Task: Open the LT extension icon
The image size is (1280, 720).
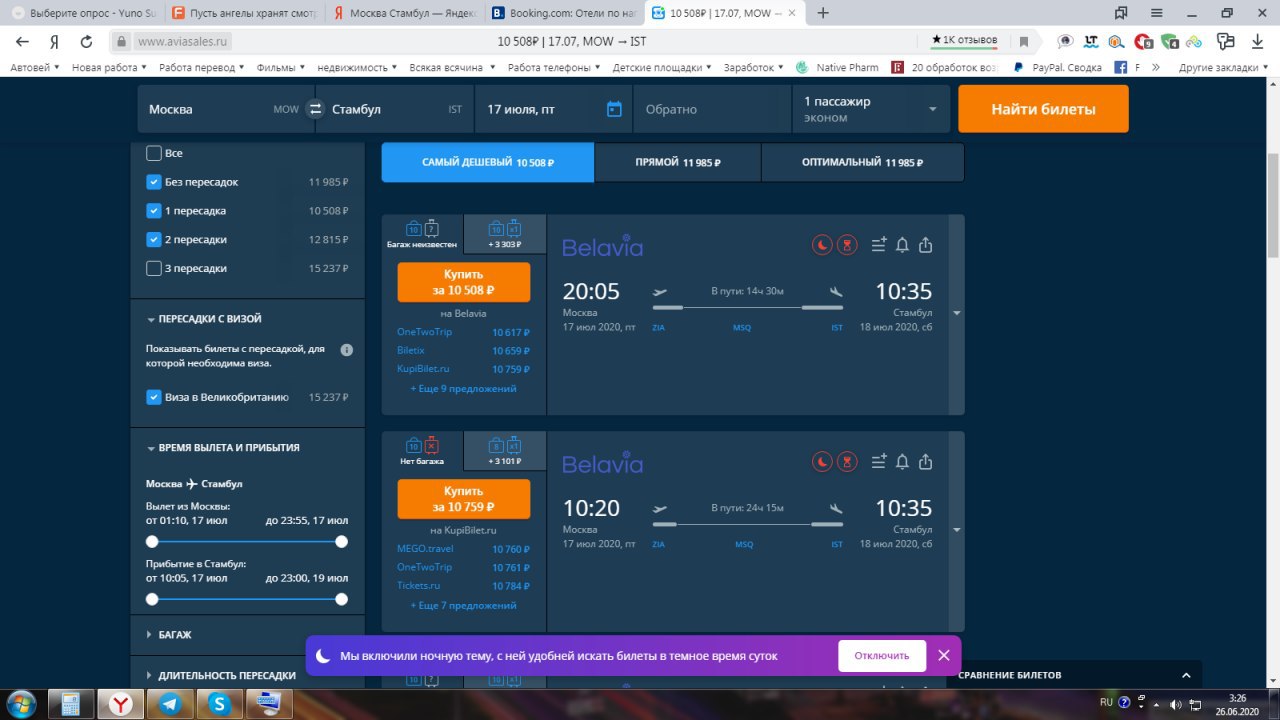Action: 1091,41
